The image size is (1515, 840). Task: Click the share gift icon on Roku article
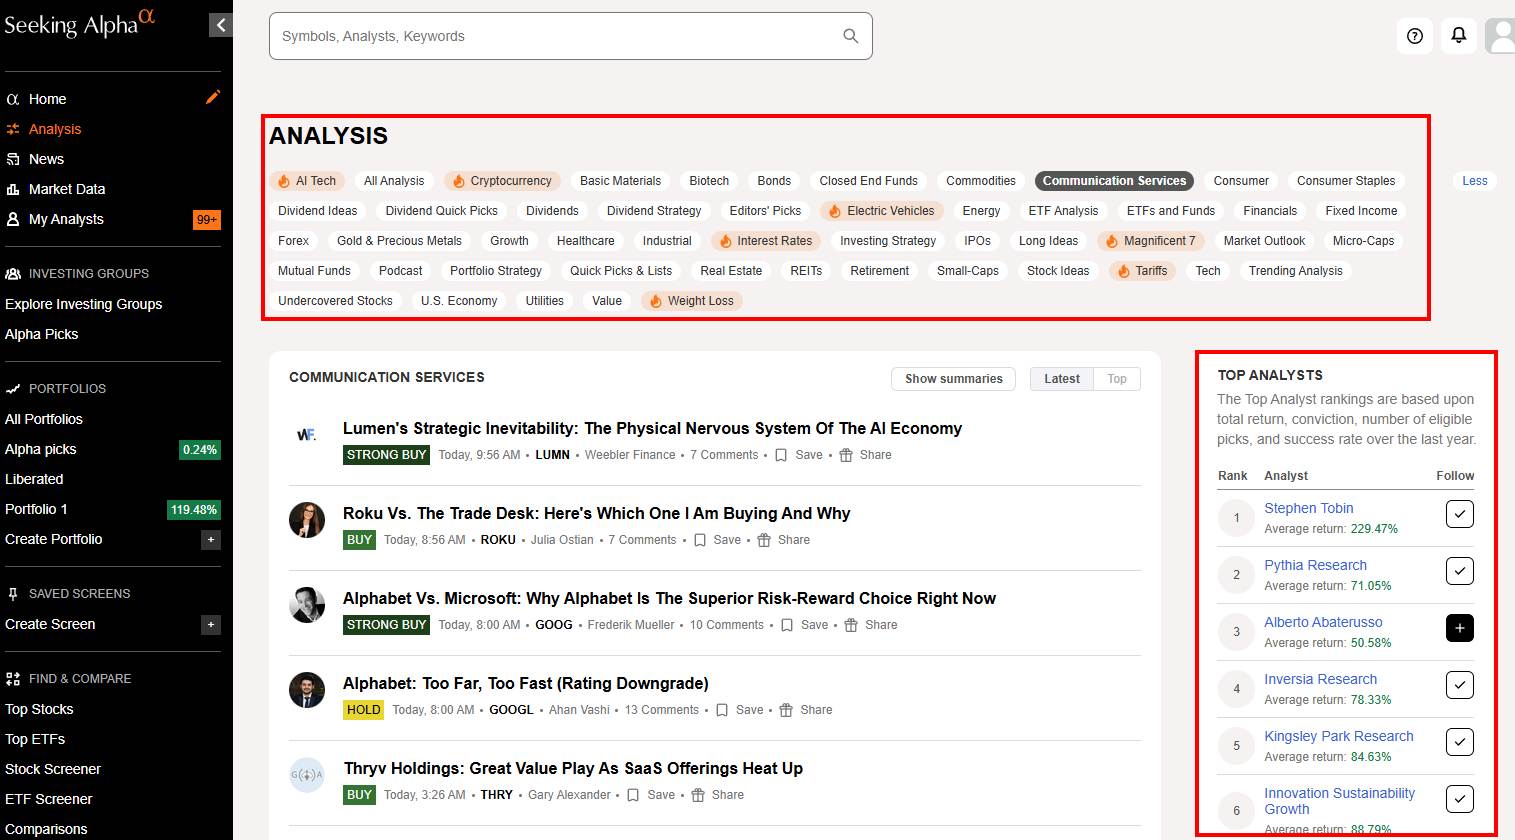[x=764, y=540]
